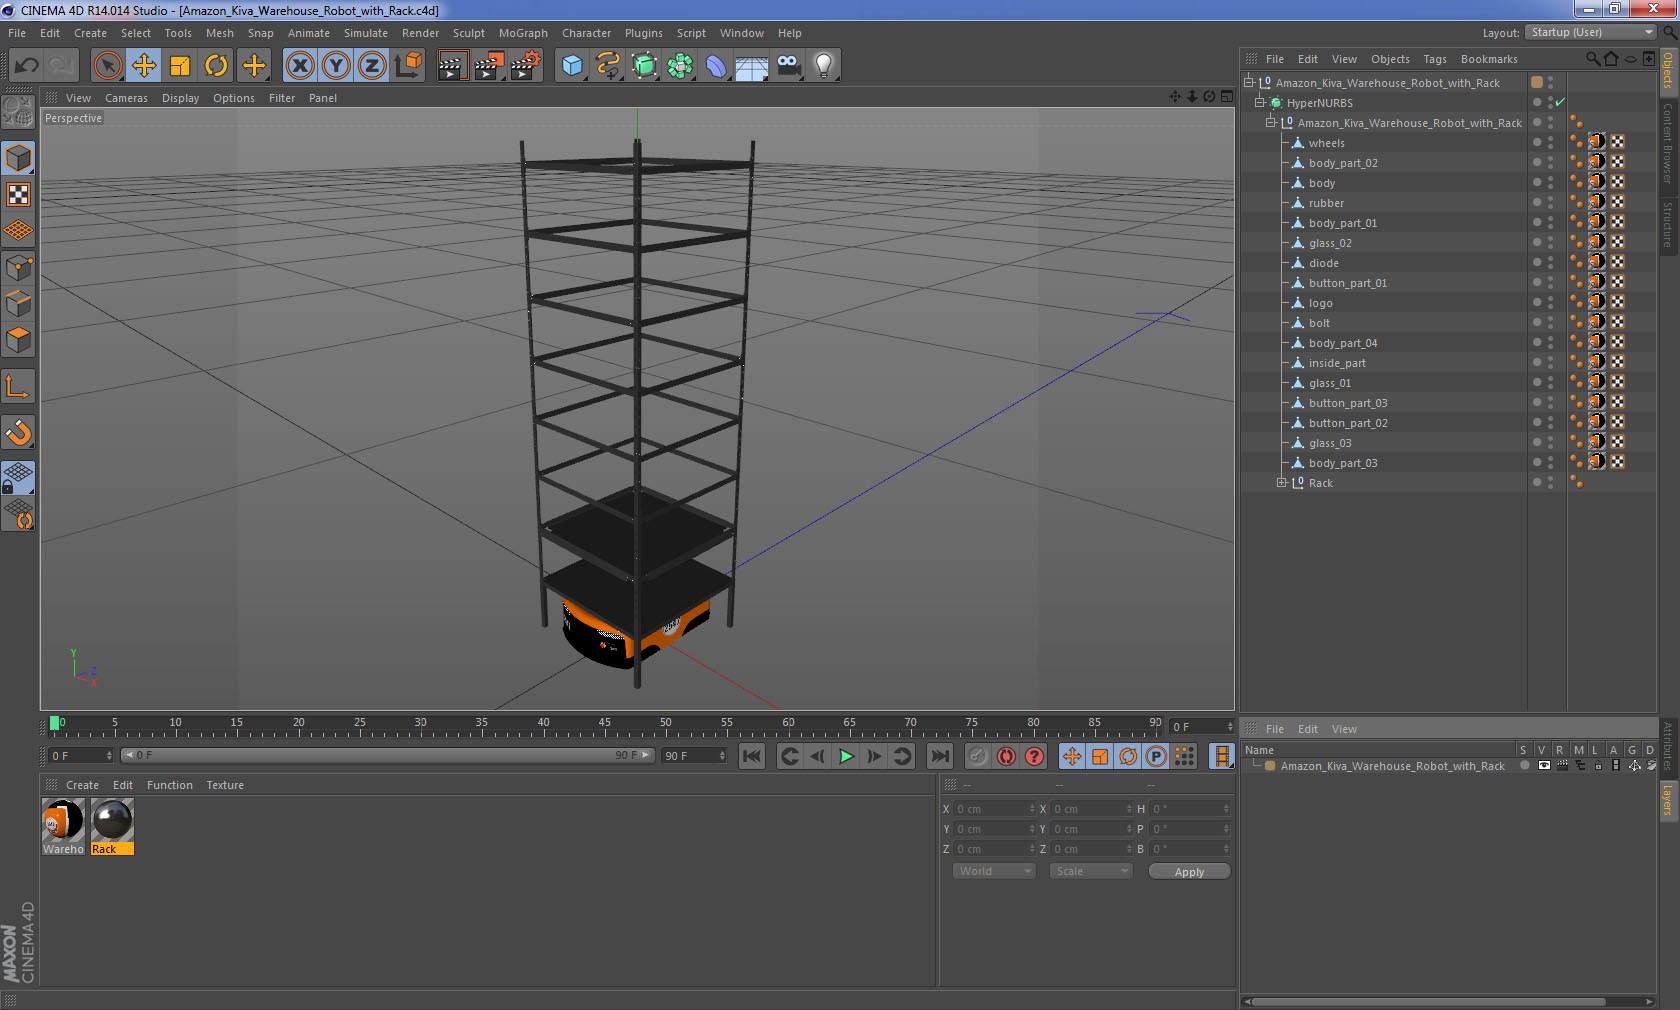Select the Live Selection tool
Screen dimensions: 1680x1010
coord(107,66)
